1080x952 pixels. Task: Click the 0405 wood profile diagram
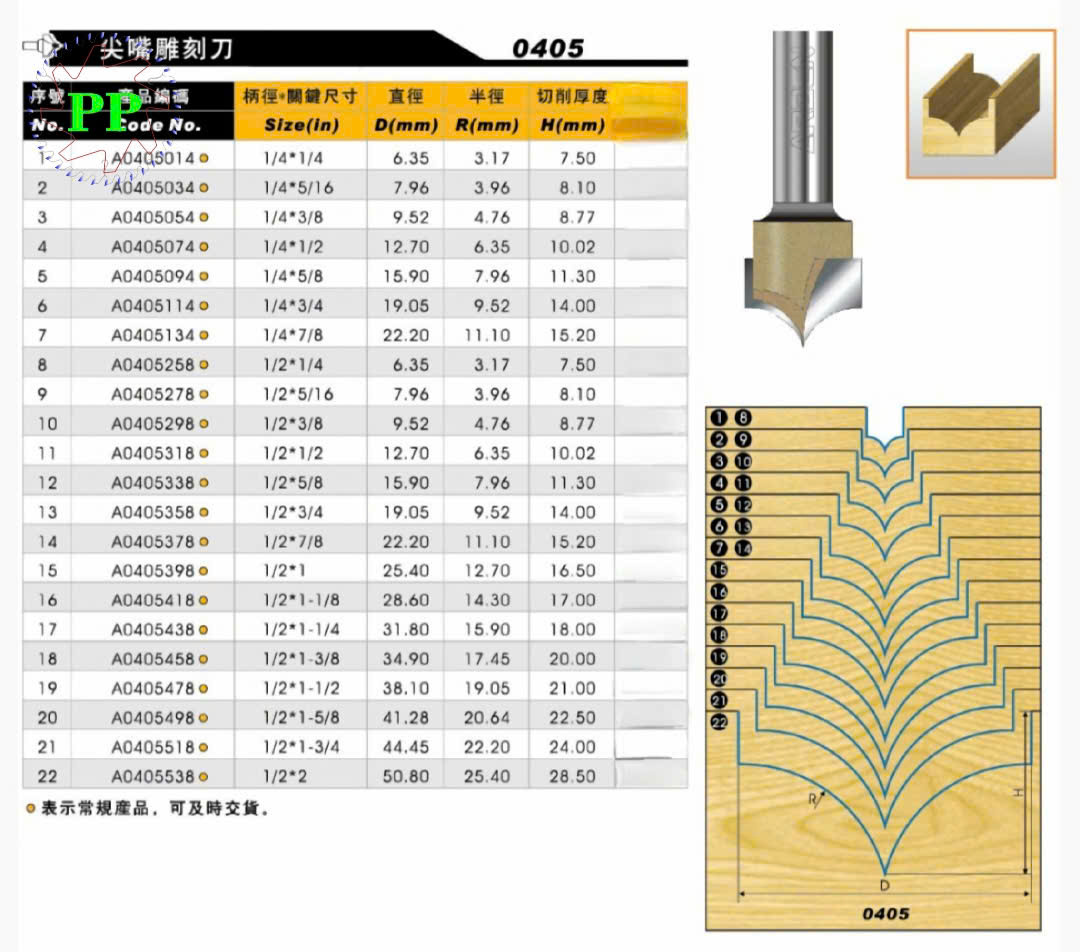tap(873, 668)
